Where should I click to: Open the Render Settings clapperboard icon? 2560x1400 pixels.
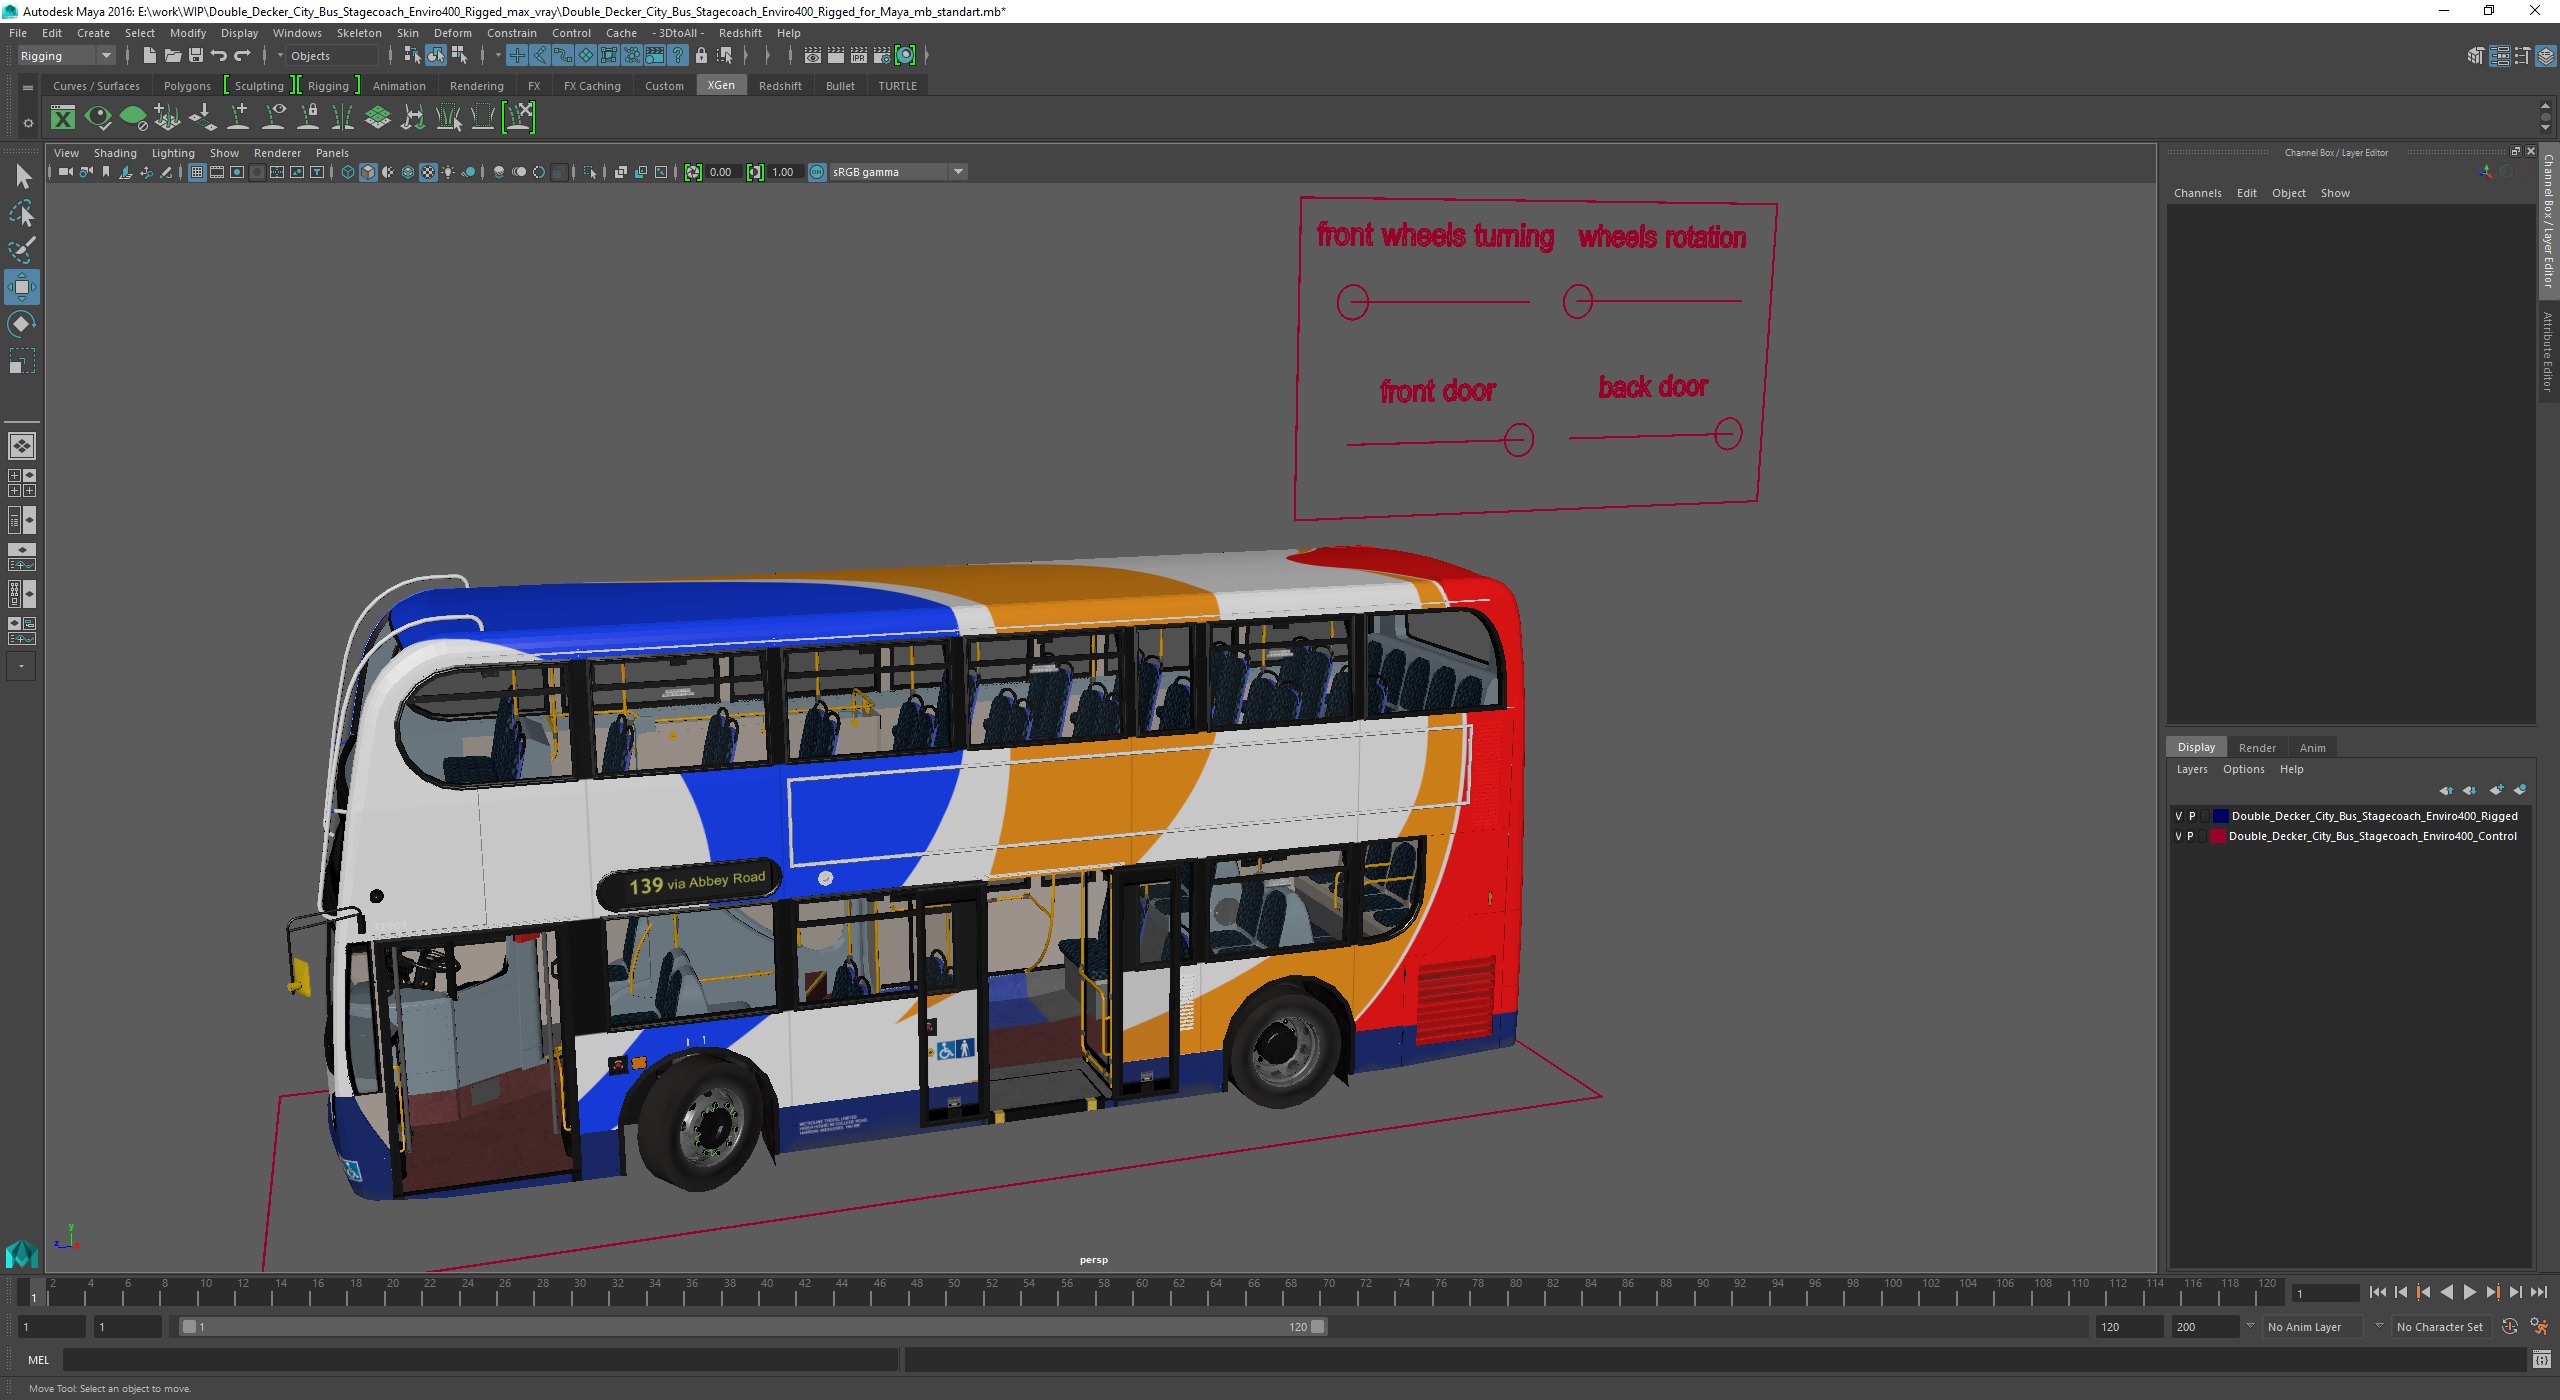pyautogui.click(x=882, y=56)
